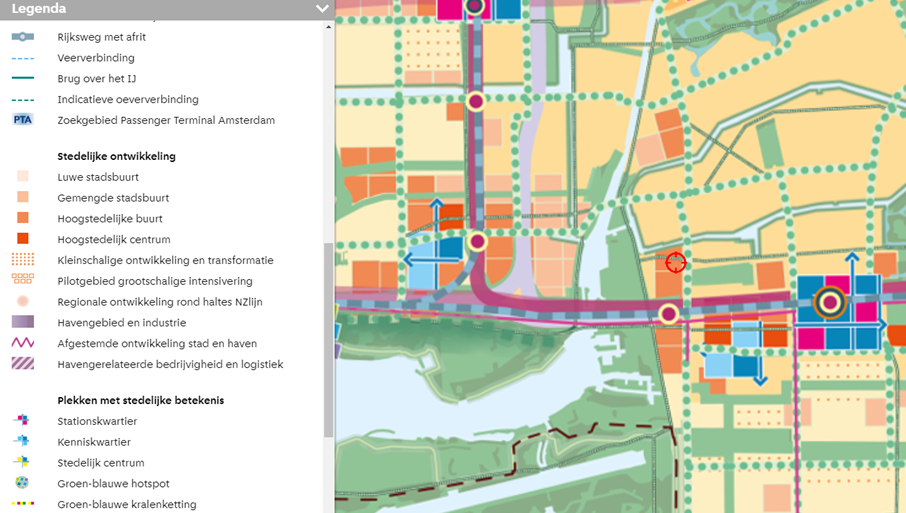Click the Groen-blauwe kralenketting dotted icon

tap(23, 503)
